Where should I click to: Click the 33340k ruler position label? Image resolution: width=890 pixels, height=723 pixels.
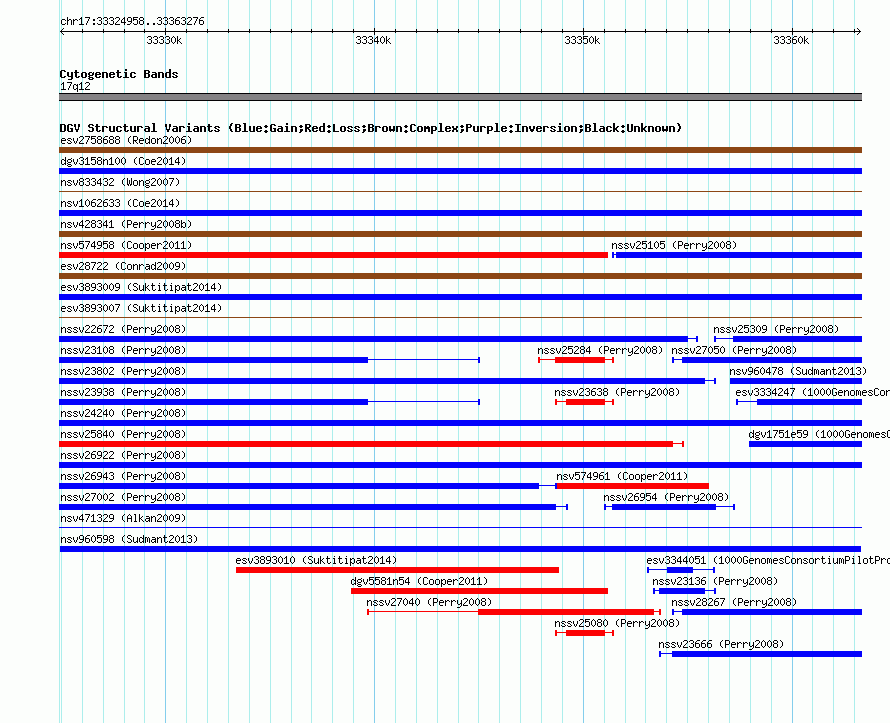tap(373, 40)
